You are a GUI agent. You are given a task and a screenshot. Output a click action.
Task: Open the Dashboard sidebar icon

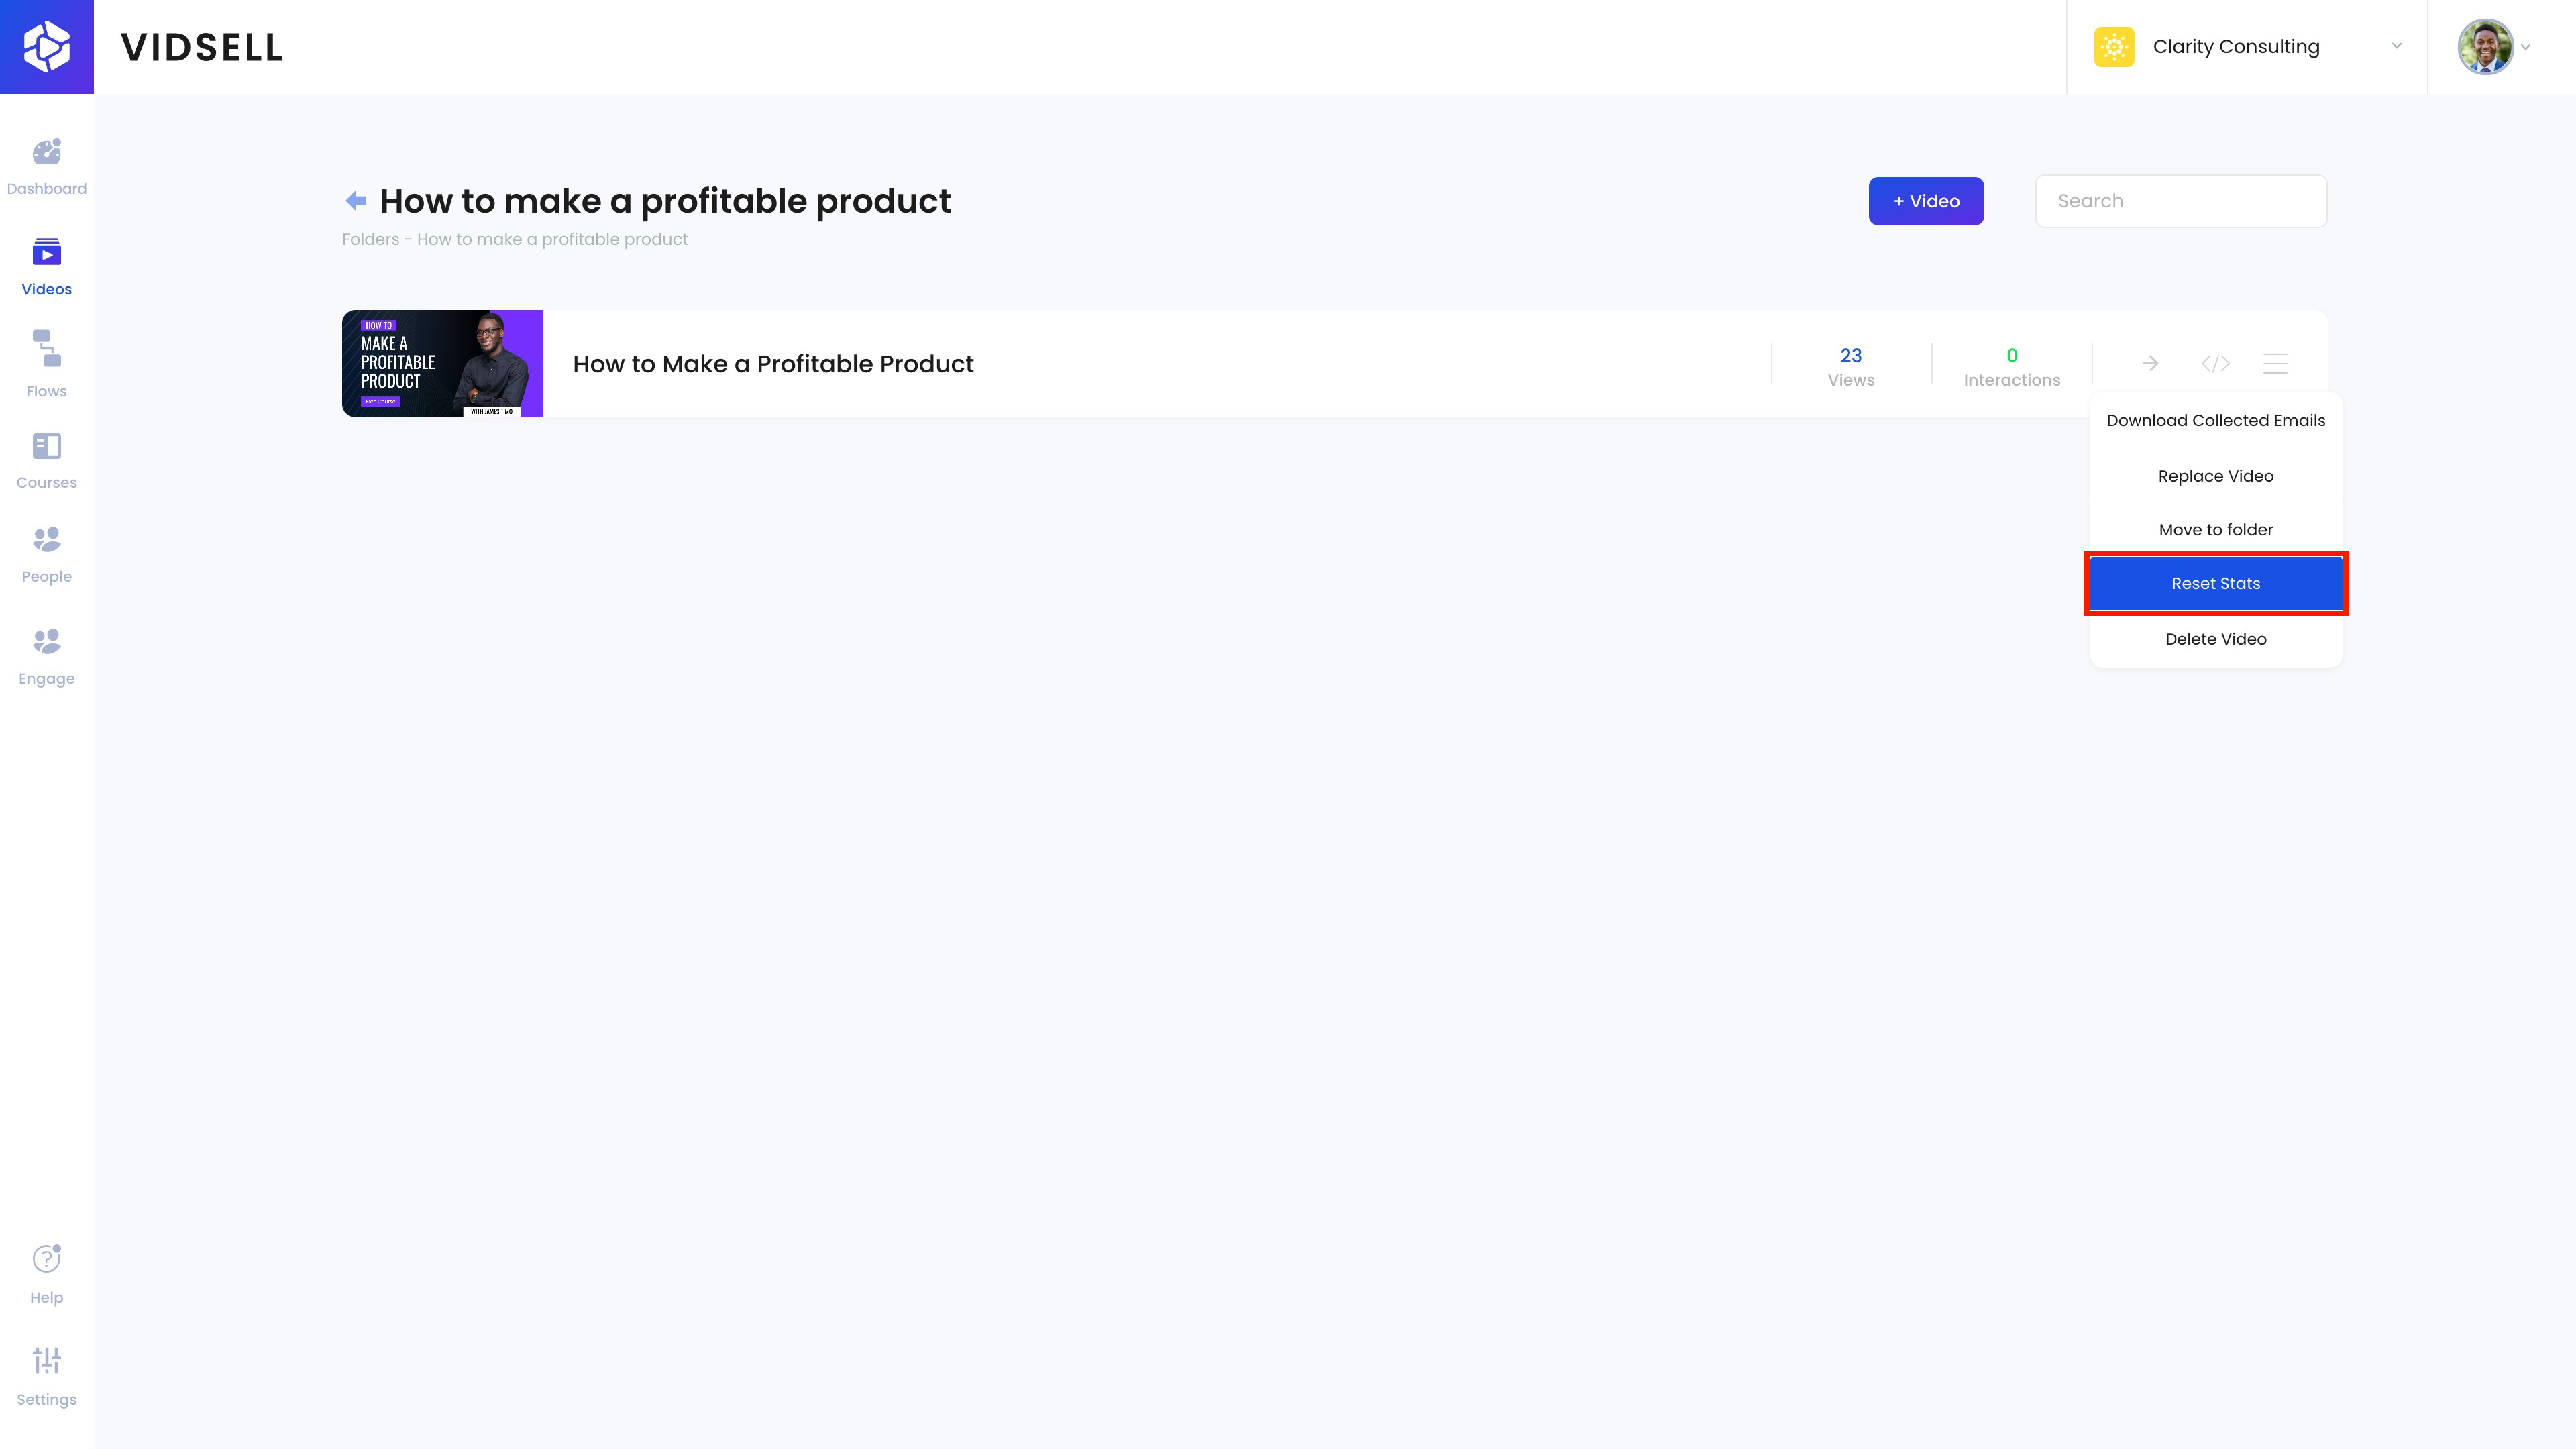click(x=46, y=152)
